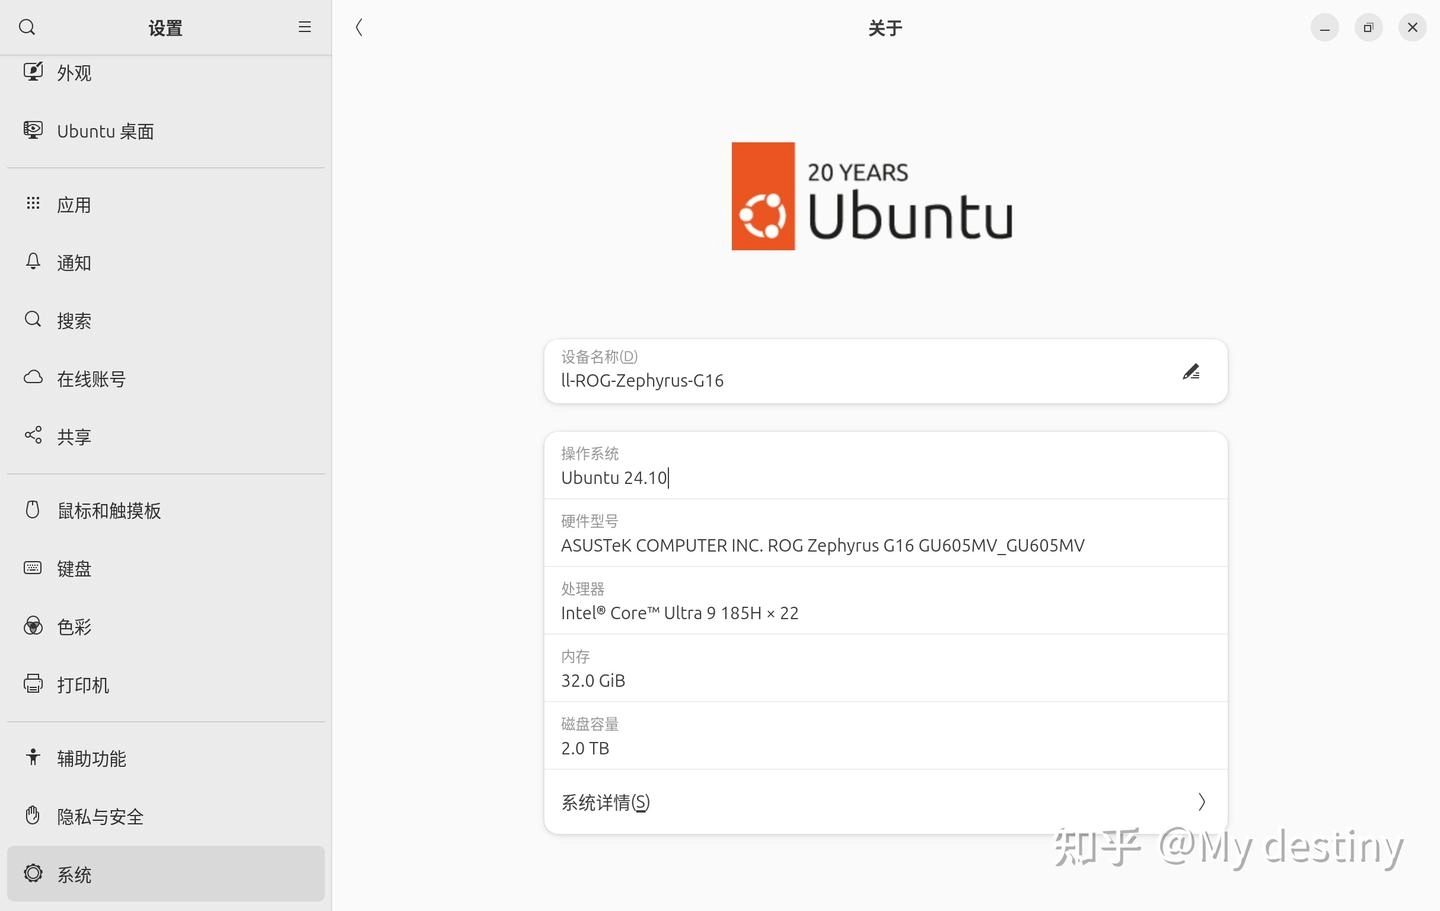Expand 系统详情 with the right chevron
The width and height of the screenshot is (1440, 911).
click(1201, 802)
